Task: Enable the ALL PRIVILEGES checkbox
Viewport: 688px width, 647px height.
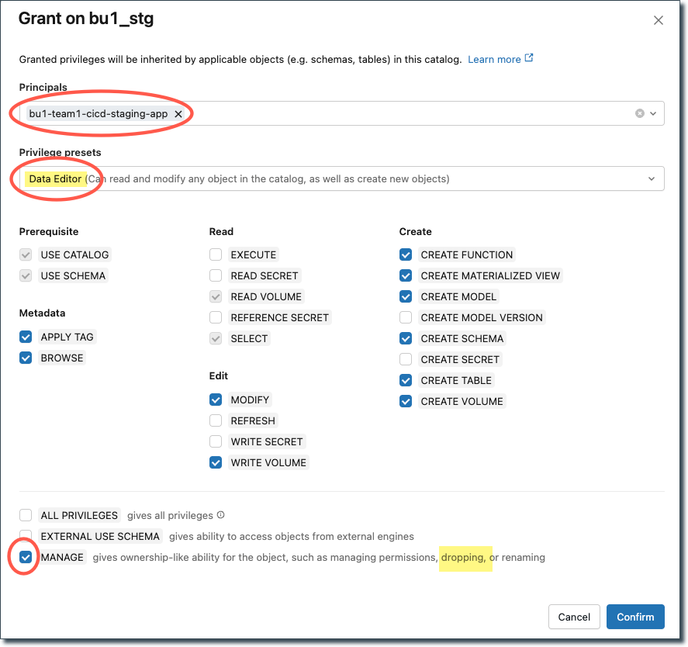Action: (x=26, y=516)
